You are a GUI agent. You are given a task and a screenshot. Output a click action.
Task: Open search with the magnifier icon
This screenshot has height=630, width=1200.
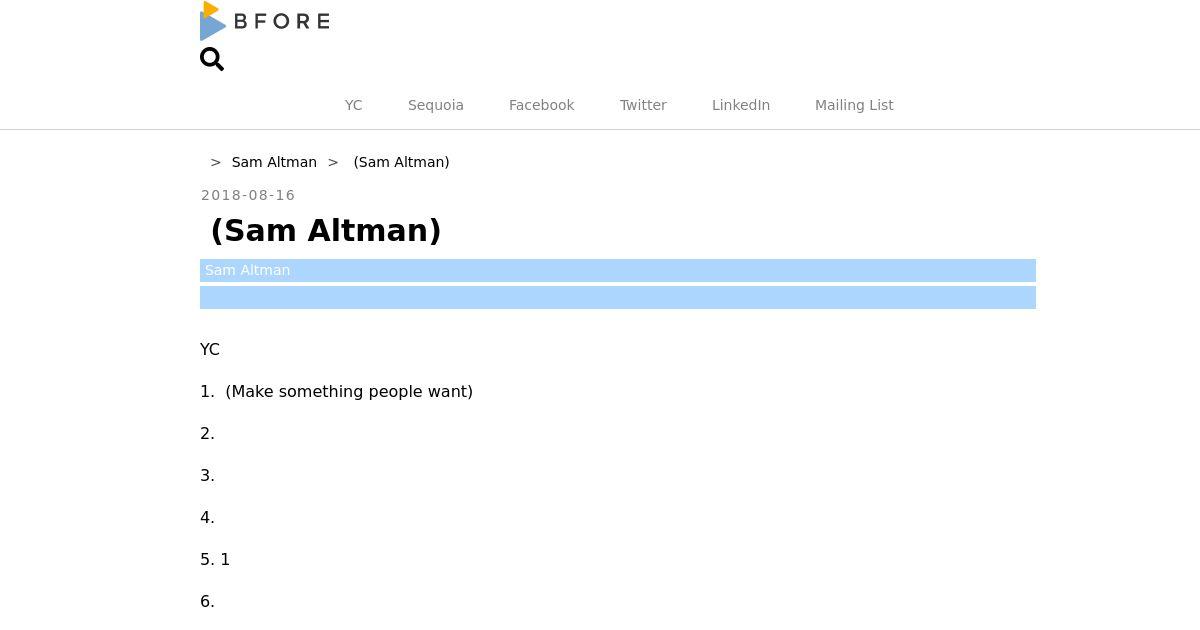(x=212, y=60)
